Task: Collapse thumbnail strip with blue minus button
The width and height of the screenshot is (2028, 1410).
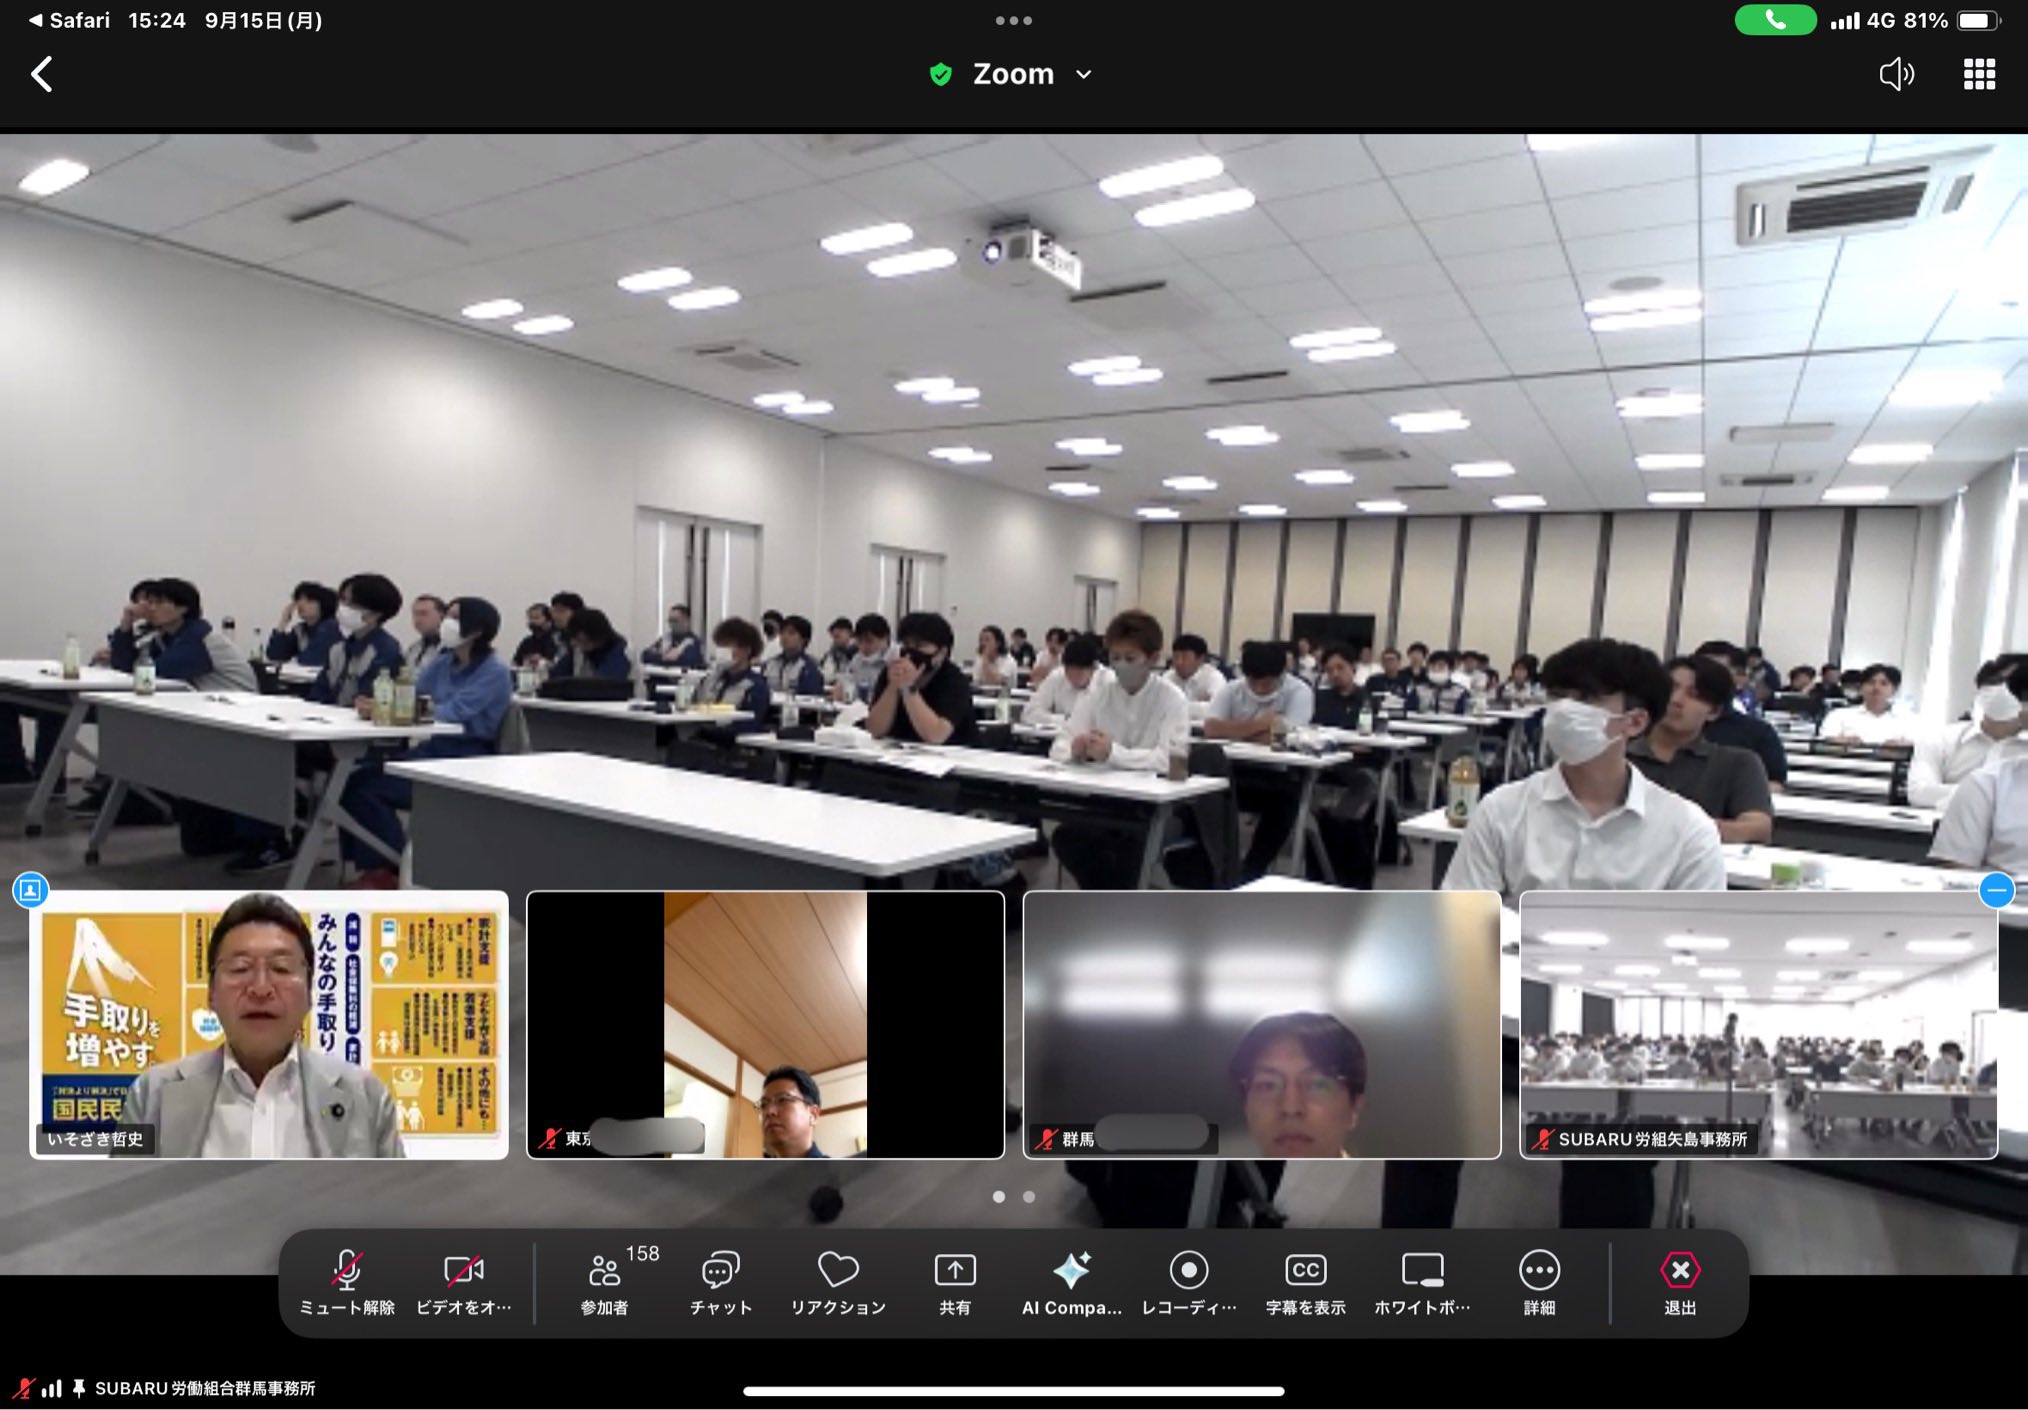Action: 1996,889
